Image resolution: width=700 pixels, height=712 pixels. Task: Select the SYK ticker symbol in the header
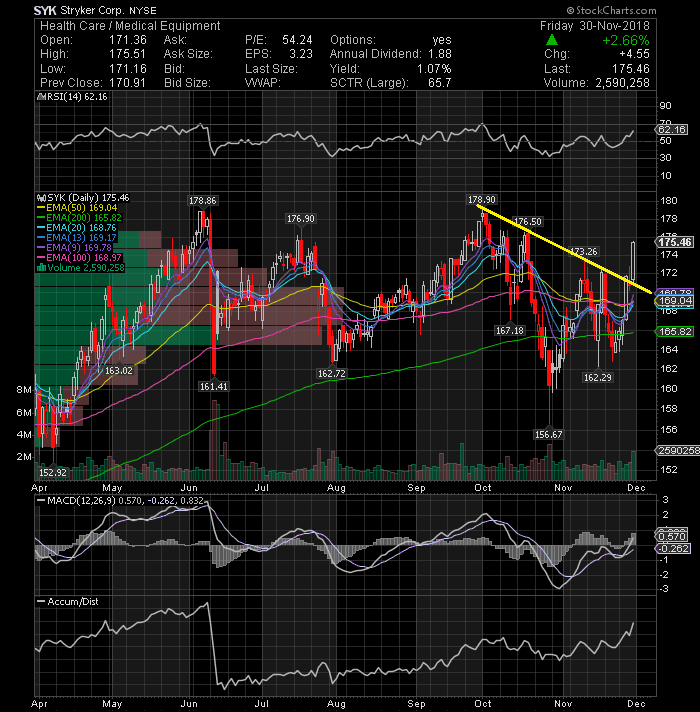pyautogui.click(x=45, y=10)
